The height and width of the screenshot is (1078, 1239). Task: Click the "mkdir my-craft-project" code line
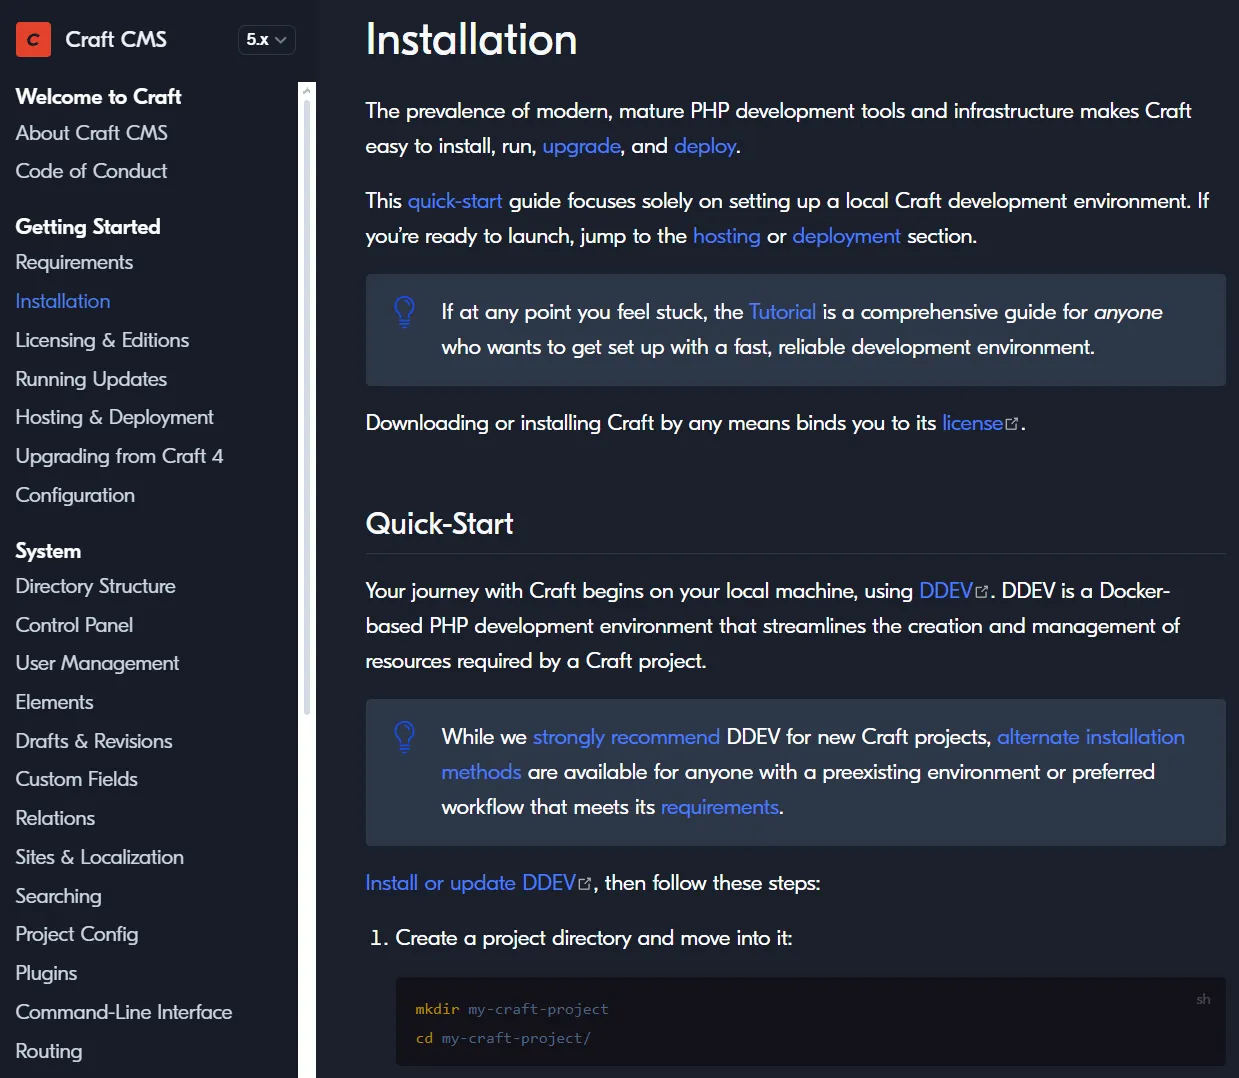click(512, 1009)
